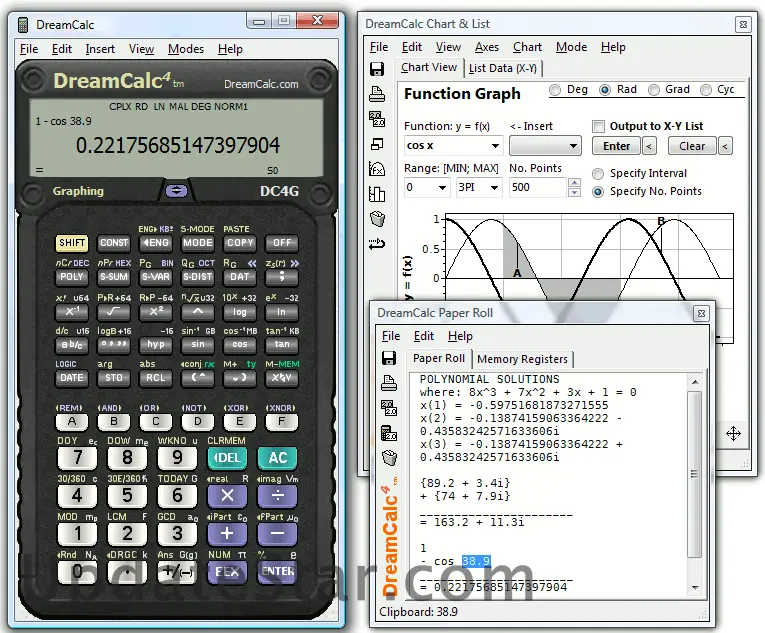This screenshot has width=765, height=633.
Task: Enable Output to X-Y List checkbox
Action: [598, 126]
